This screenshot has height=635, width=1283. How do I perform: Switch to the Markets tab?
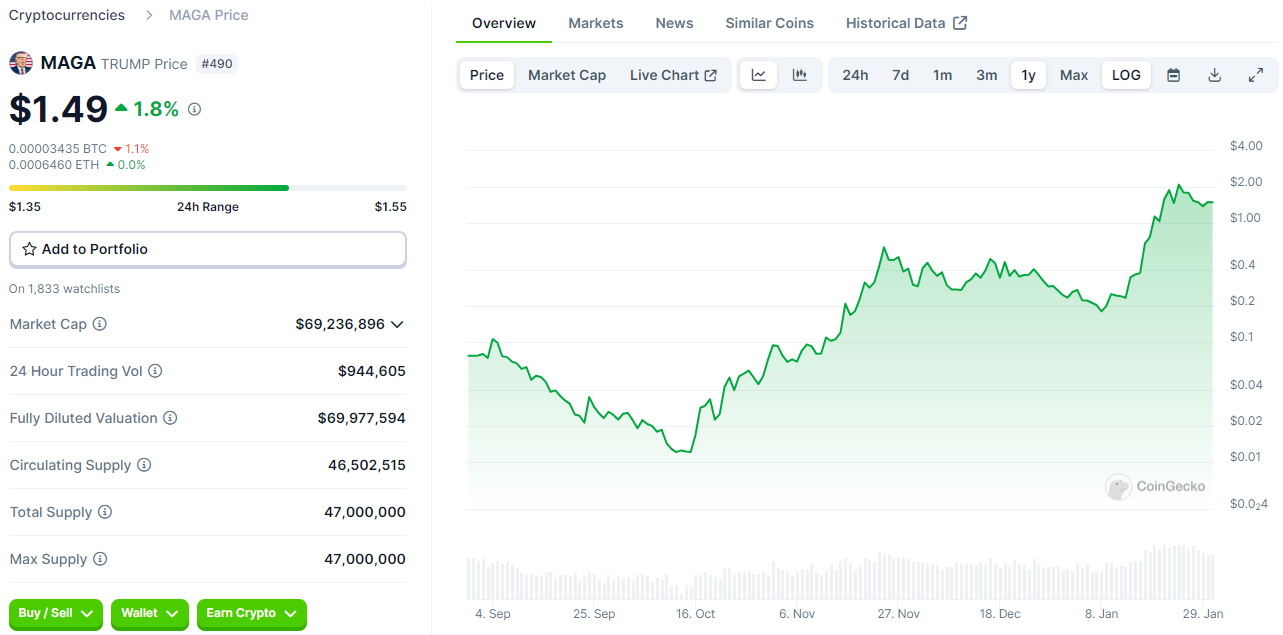coord(596,23)
